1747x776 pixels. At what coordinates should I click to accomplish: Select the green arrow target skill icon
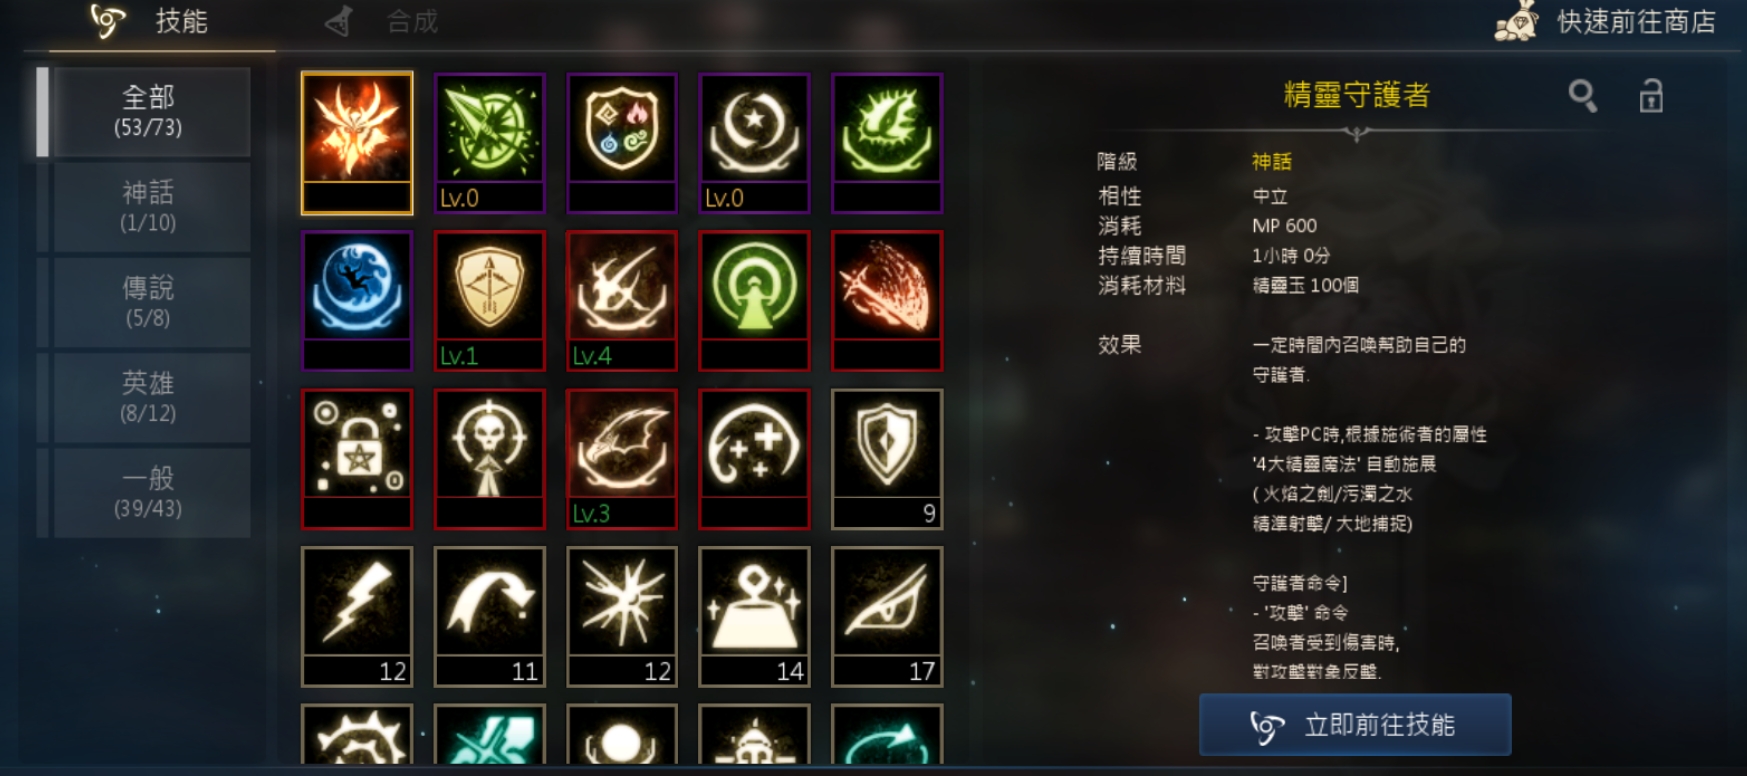click(x=489, y=143)
